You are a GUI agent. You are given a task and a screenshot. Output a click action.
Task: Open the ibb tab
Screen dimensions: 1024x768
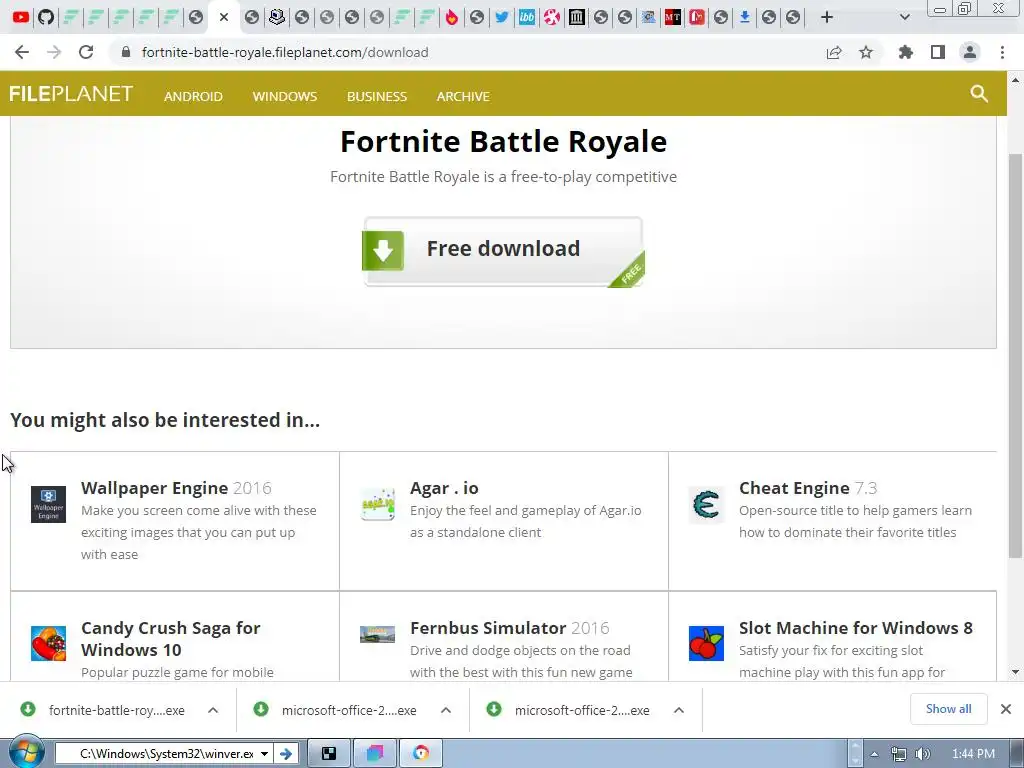[x=526, y=17]
